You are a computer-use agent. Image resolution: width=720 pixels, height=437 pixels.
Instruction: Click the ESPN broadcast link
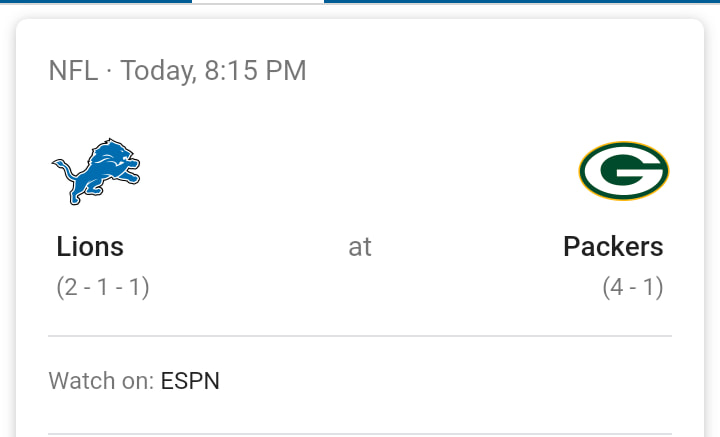point(190,381)
